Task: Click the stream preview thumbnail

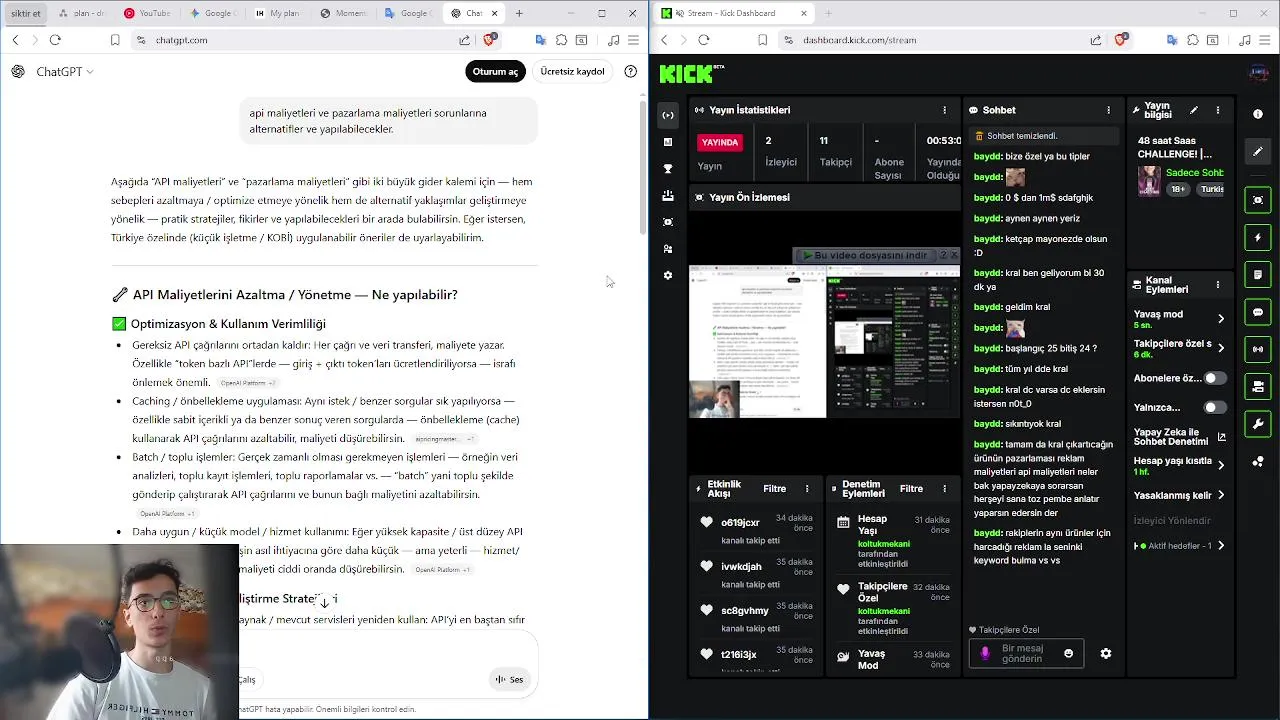Action: coord(824,341)
